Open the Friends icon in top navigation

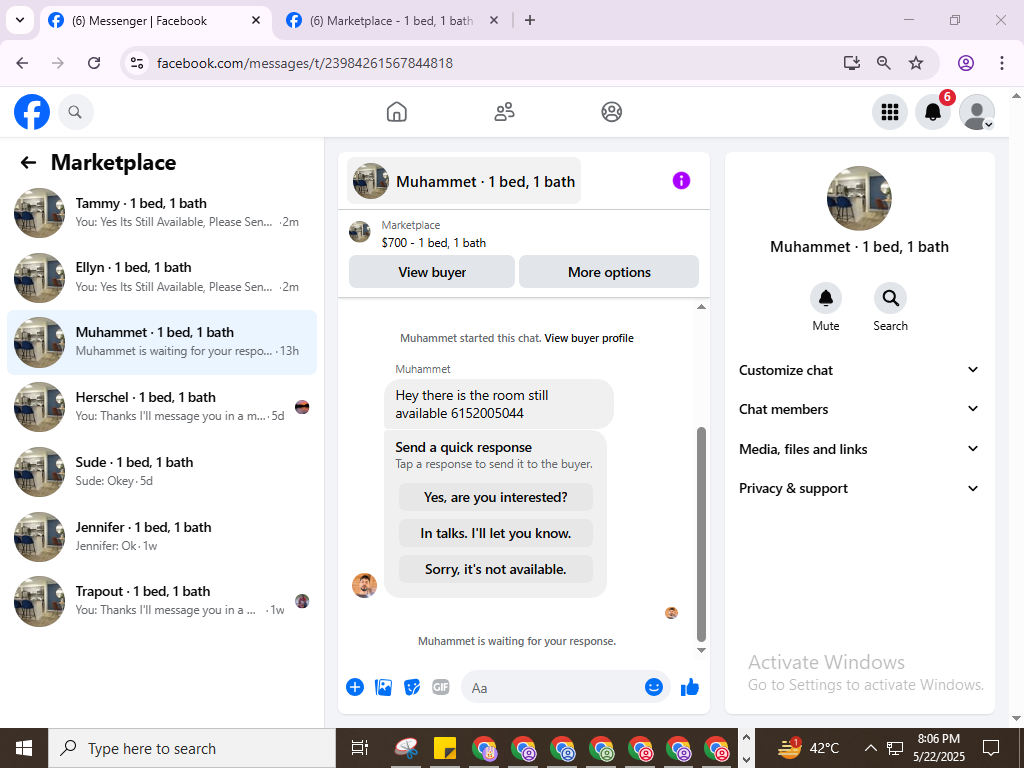pos(504,112)
